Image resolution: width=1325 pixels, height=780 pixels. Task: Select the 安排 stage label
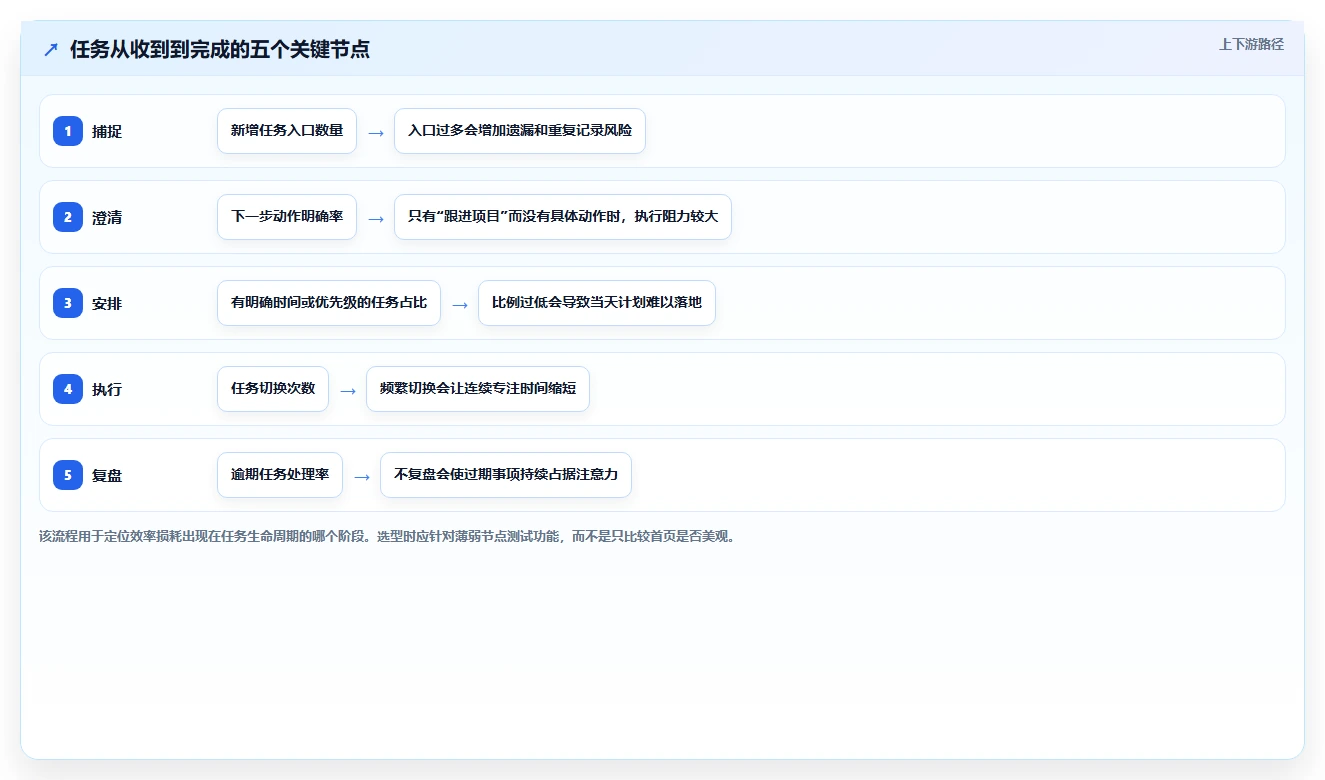pyautogui.click(x=107, y=303)
